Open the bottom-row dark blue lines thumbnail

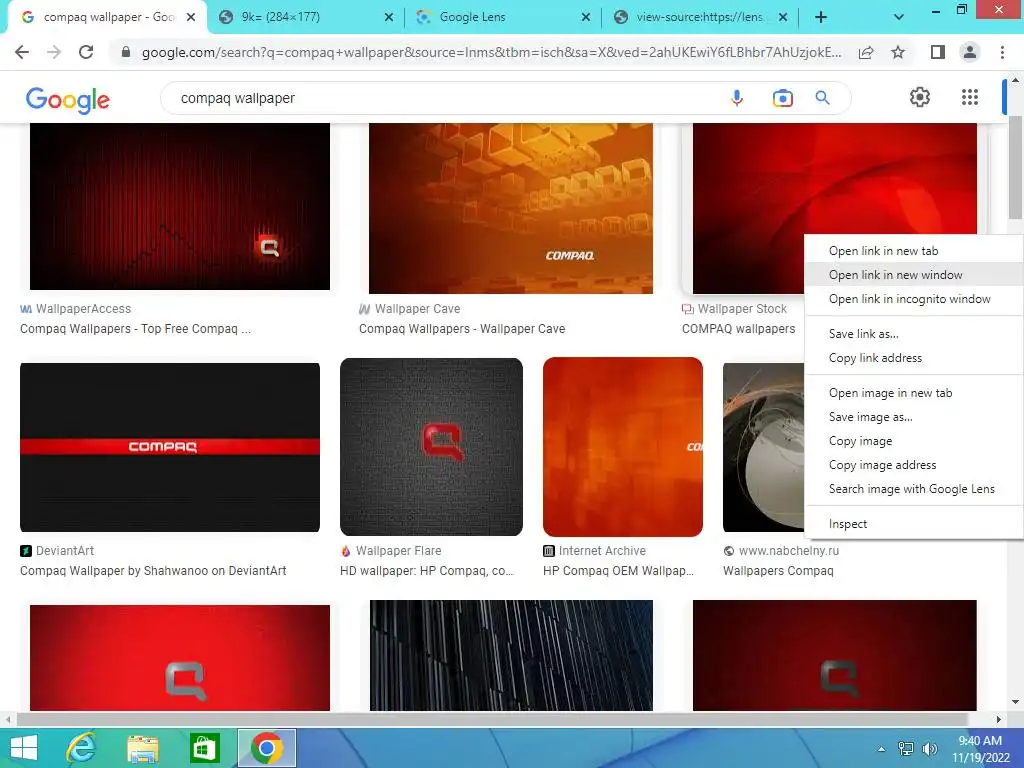coord(511,655)
